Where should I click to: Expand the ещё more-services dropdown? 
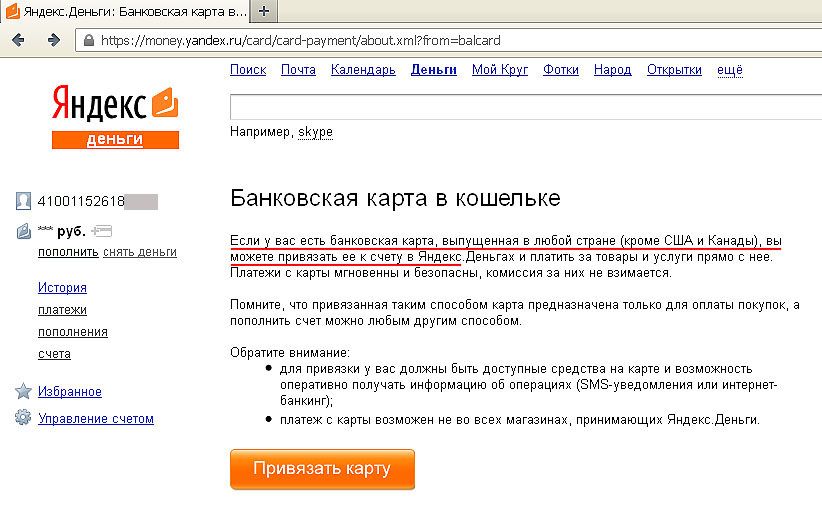tap(730, 70)
